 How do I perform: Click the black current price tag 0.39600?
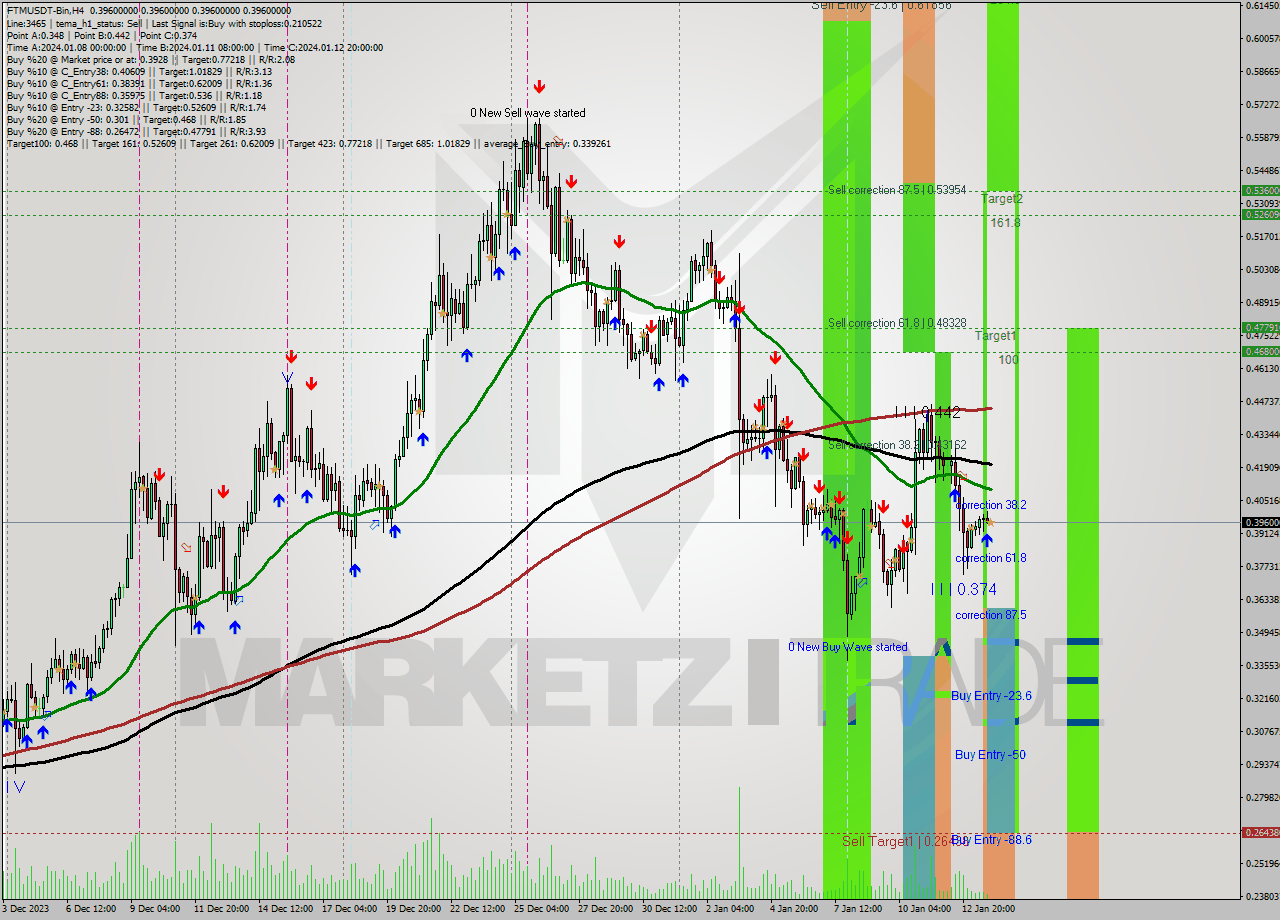coord(1260,522)
